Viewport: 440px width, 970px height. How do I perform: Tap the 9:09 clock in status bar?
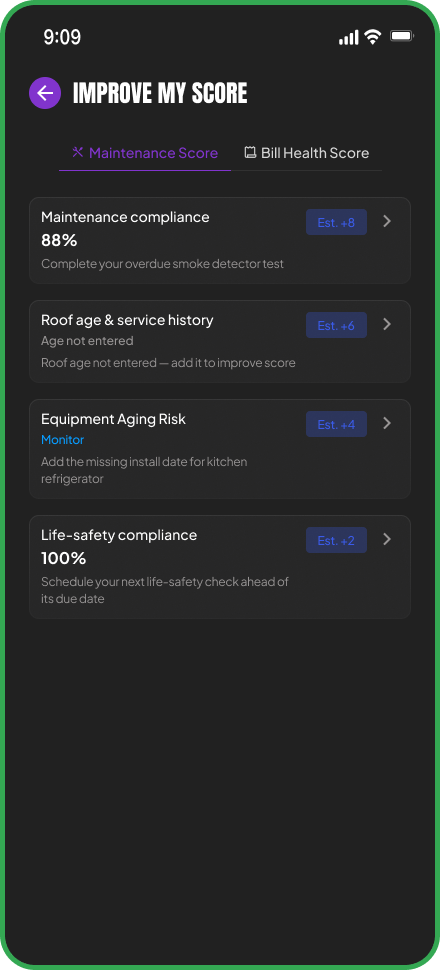[x=62, y=37]
